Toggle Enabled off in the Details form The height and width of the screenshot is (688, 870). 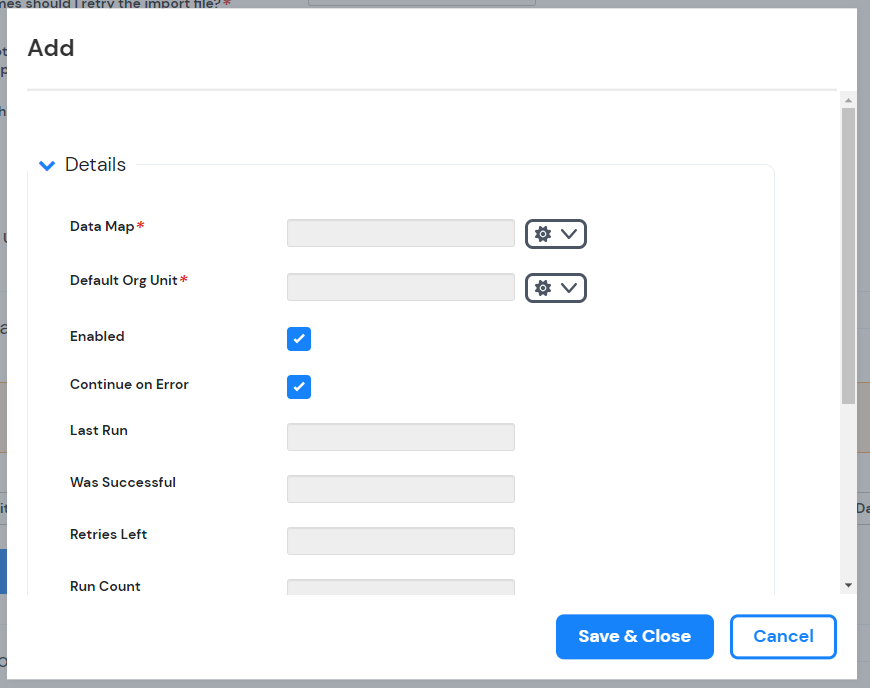[299, 339]
